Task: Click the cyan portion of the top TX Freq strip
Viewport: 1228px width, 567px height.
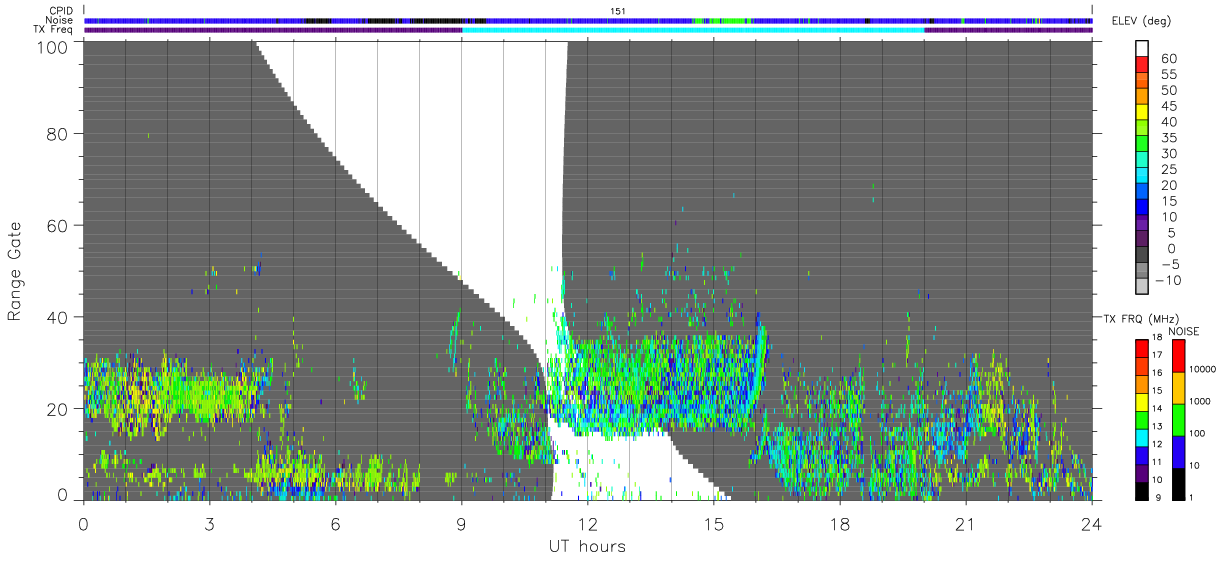Action: click(x=693, y=30)
